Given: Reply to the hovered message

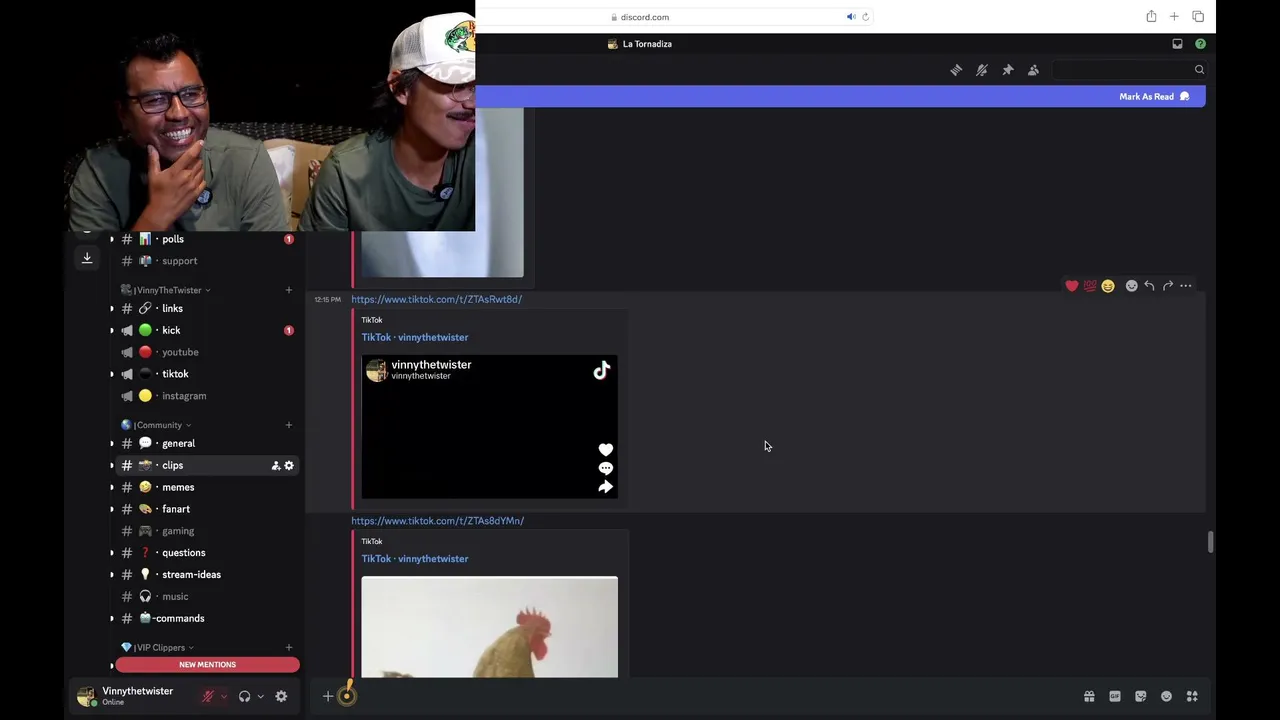Looking at the screenshot, I should [1149, 286].
